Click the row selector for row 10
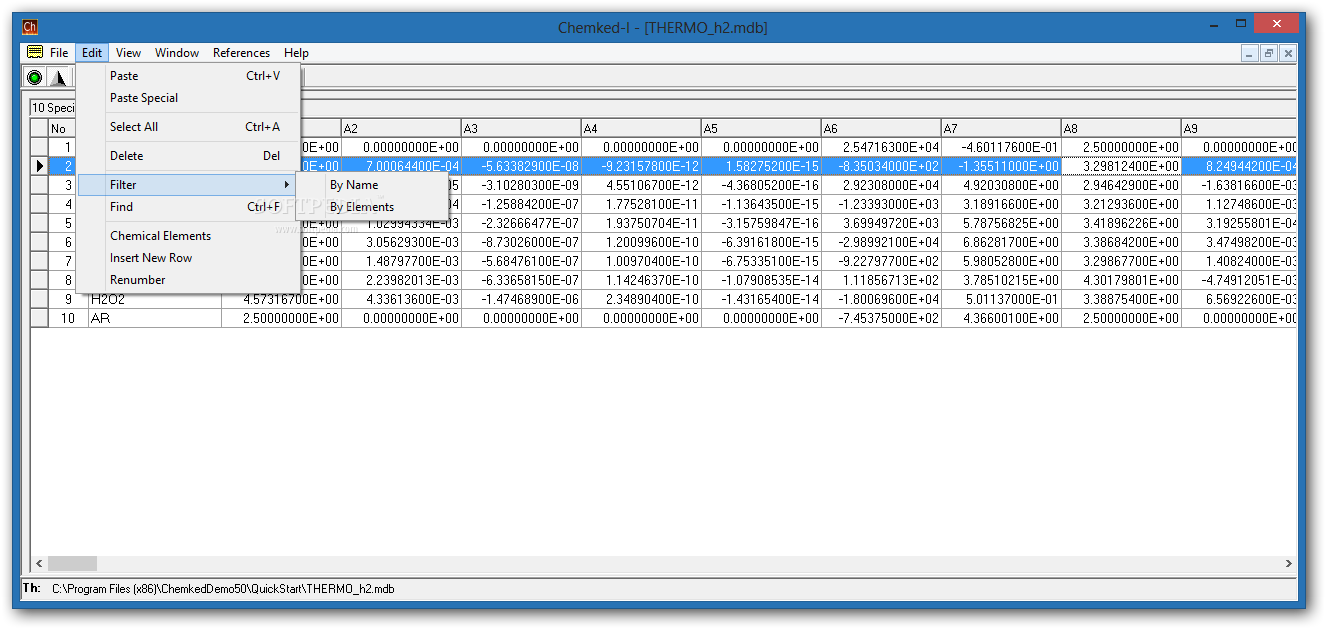 [x=40, y=318]
